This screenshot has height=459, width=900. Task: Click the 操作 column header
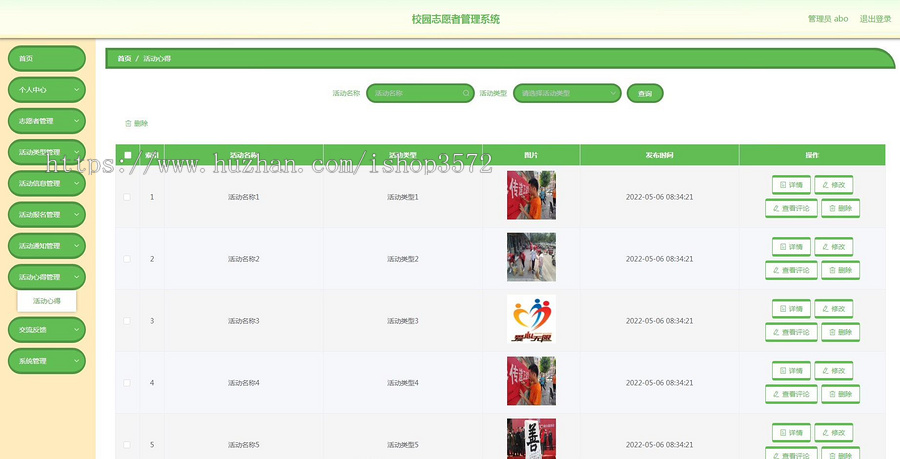(812, 155)
